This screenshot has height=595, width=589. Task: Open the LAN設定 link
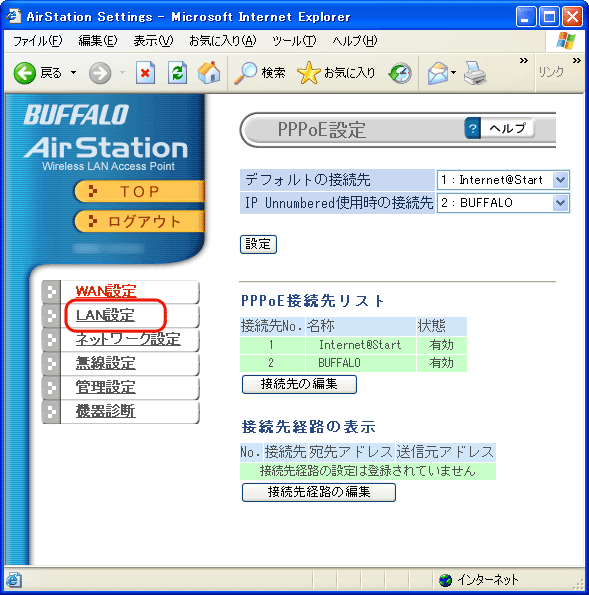pyautogui.click(x=105, y=315)
